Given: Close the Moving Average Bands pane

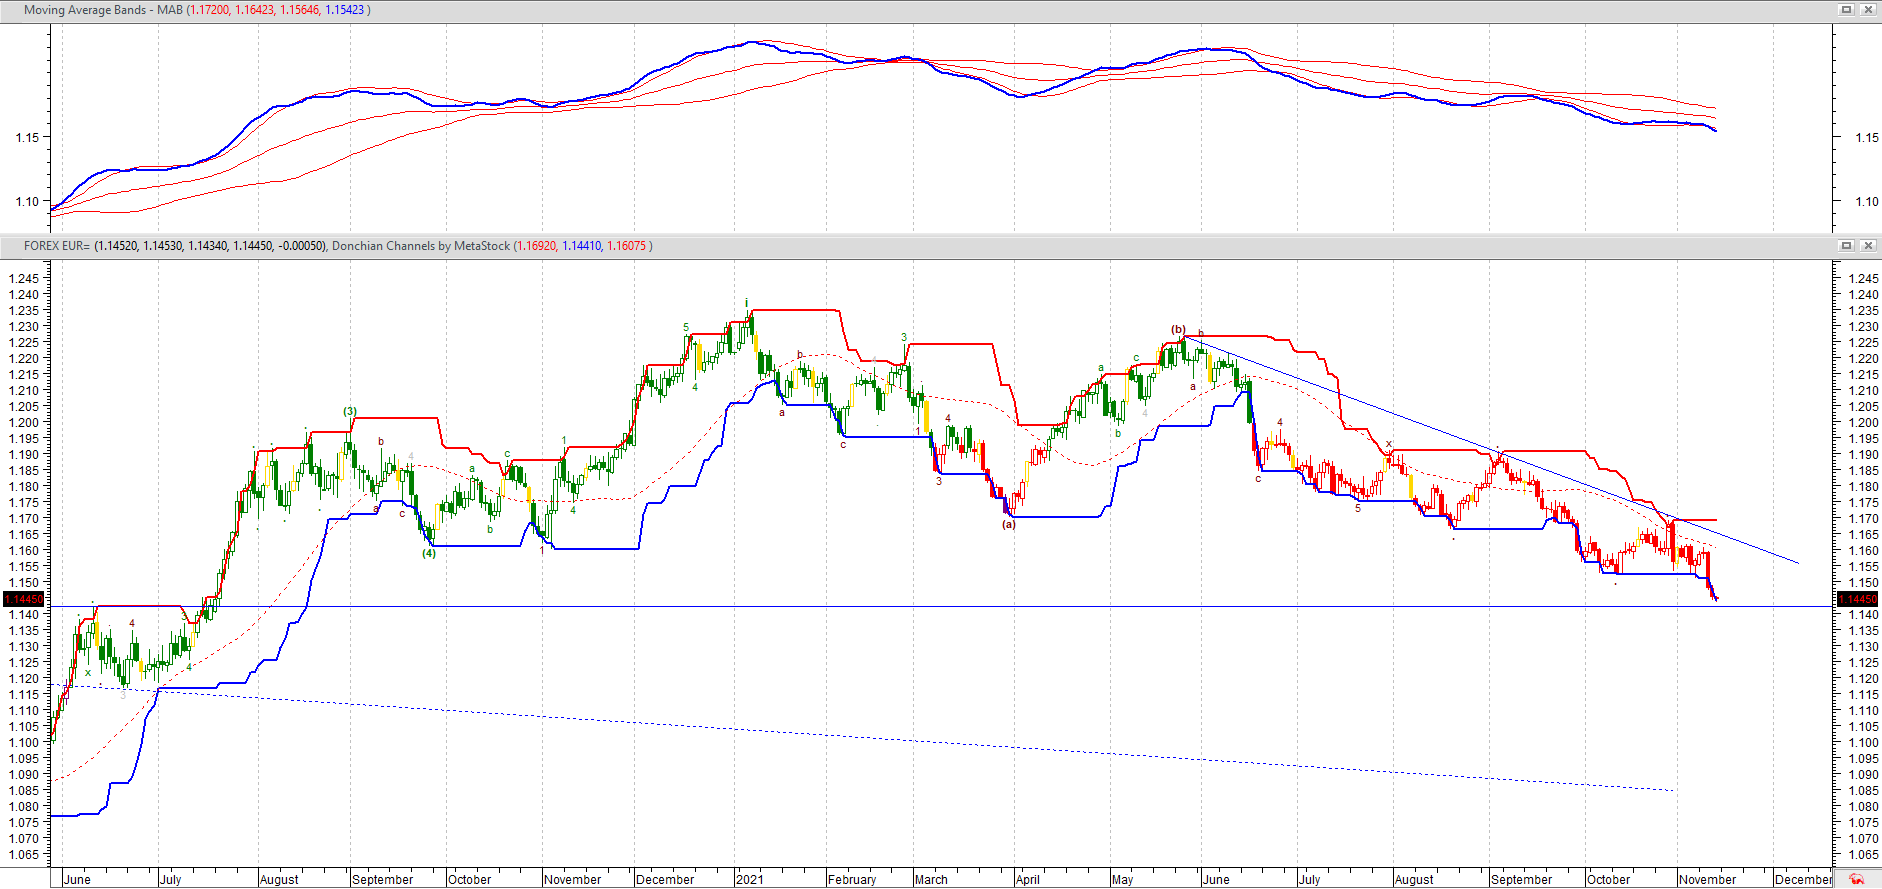Looking at the screenshot, I should 1867,9.
